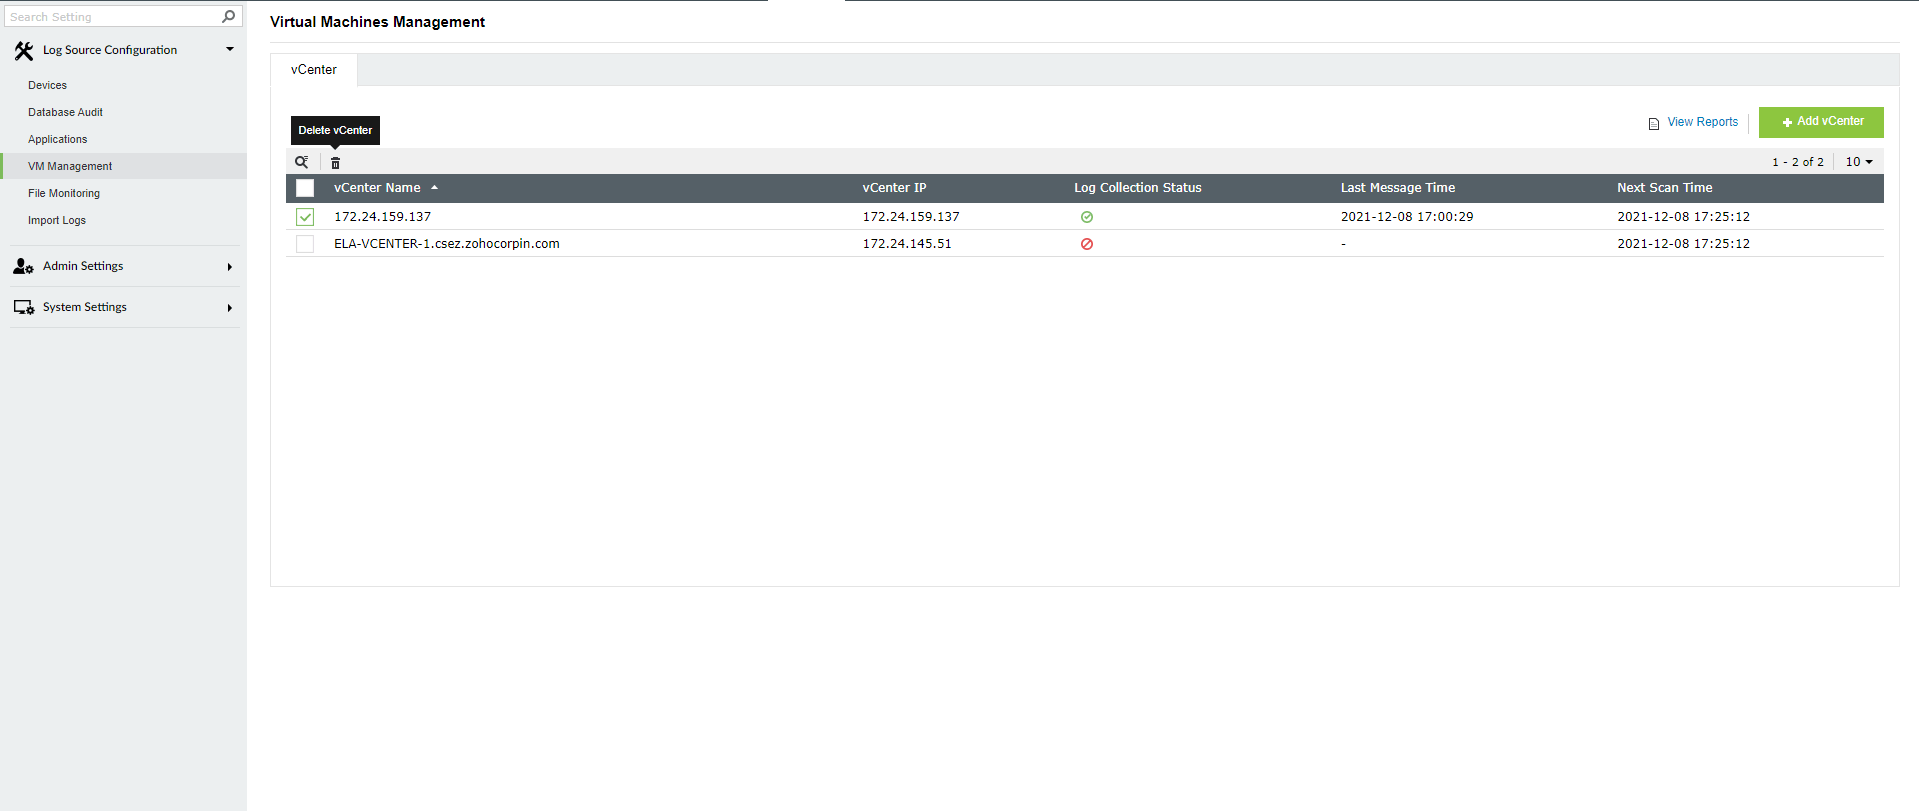
Task: Click the View Reports document icon
Action: (x=1654, y=123)
